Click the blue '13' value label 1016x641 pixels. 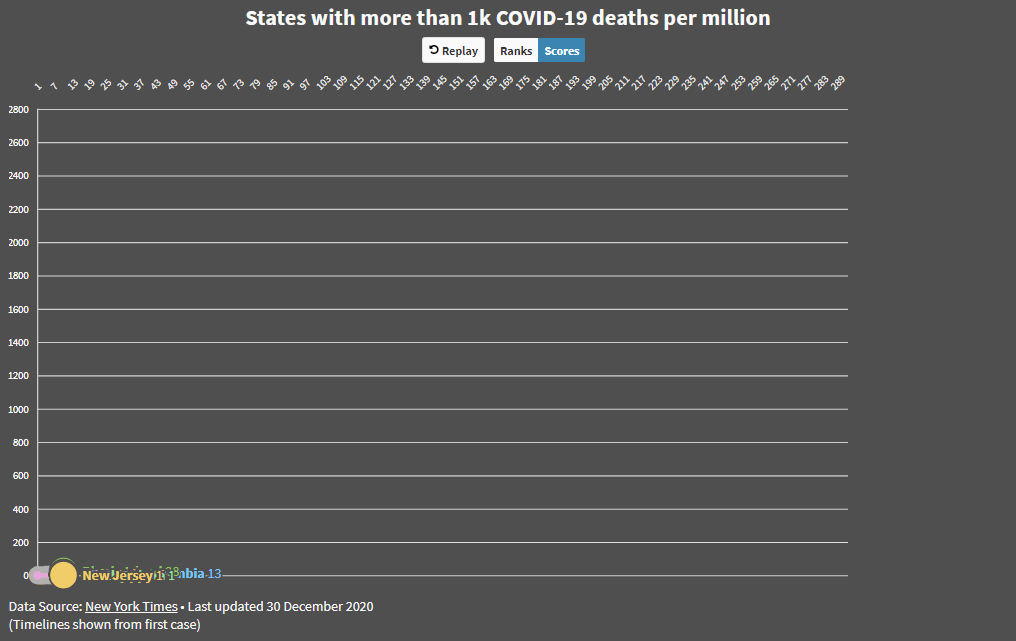(214, 574)
